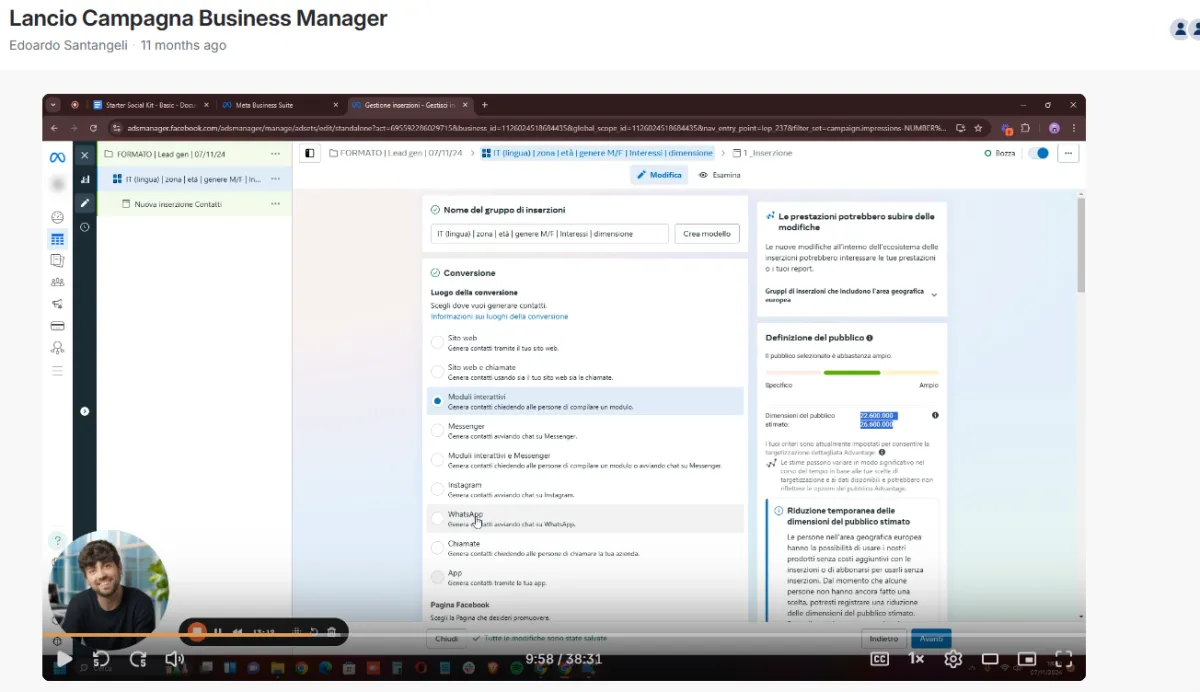Change the 1x playback speed
This screenshot has width=1200, height=692.
916,659
